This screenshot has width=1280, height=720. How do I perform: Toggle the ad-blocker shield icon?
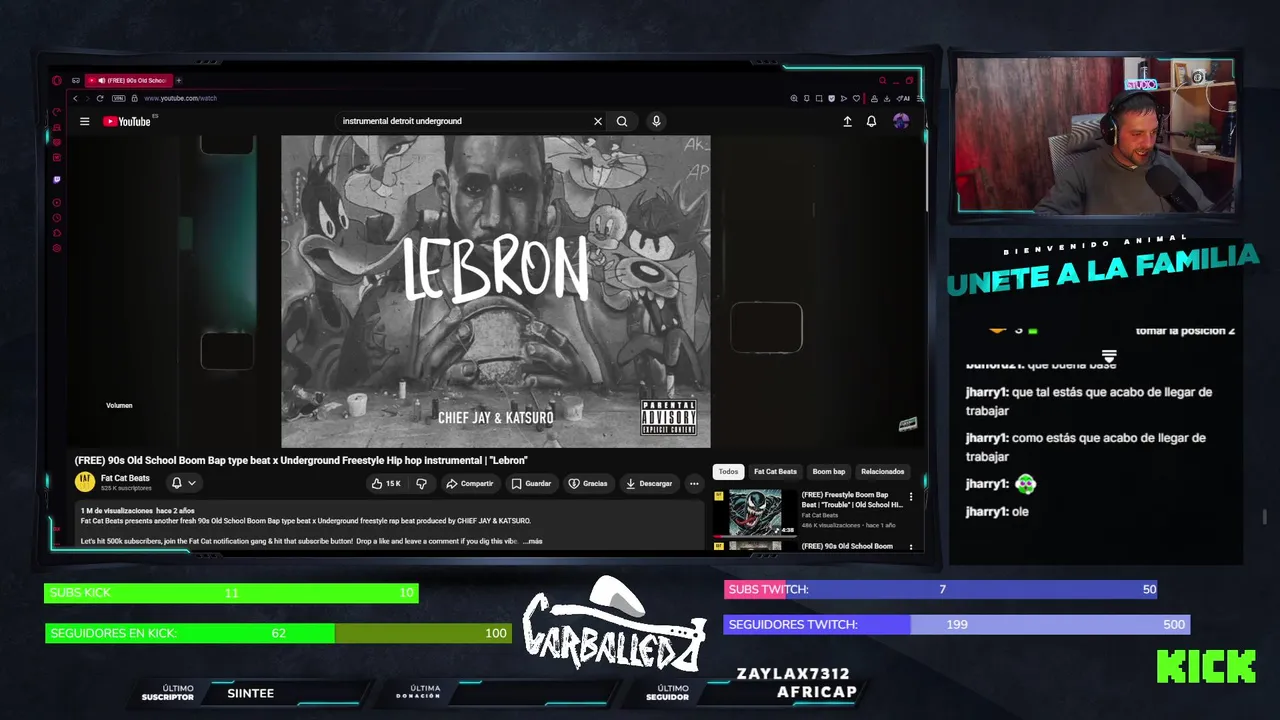pyautogui.click(x=831, y=98)
